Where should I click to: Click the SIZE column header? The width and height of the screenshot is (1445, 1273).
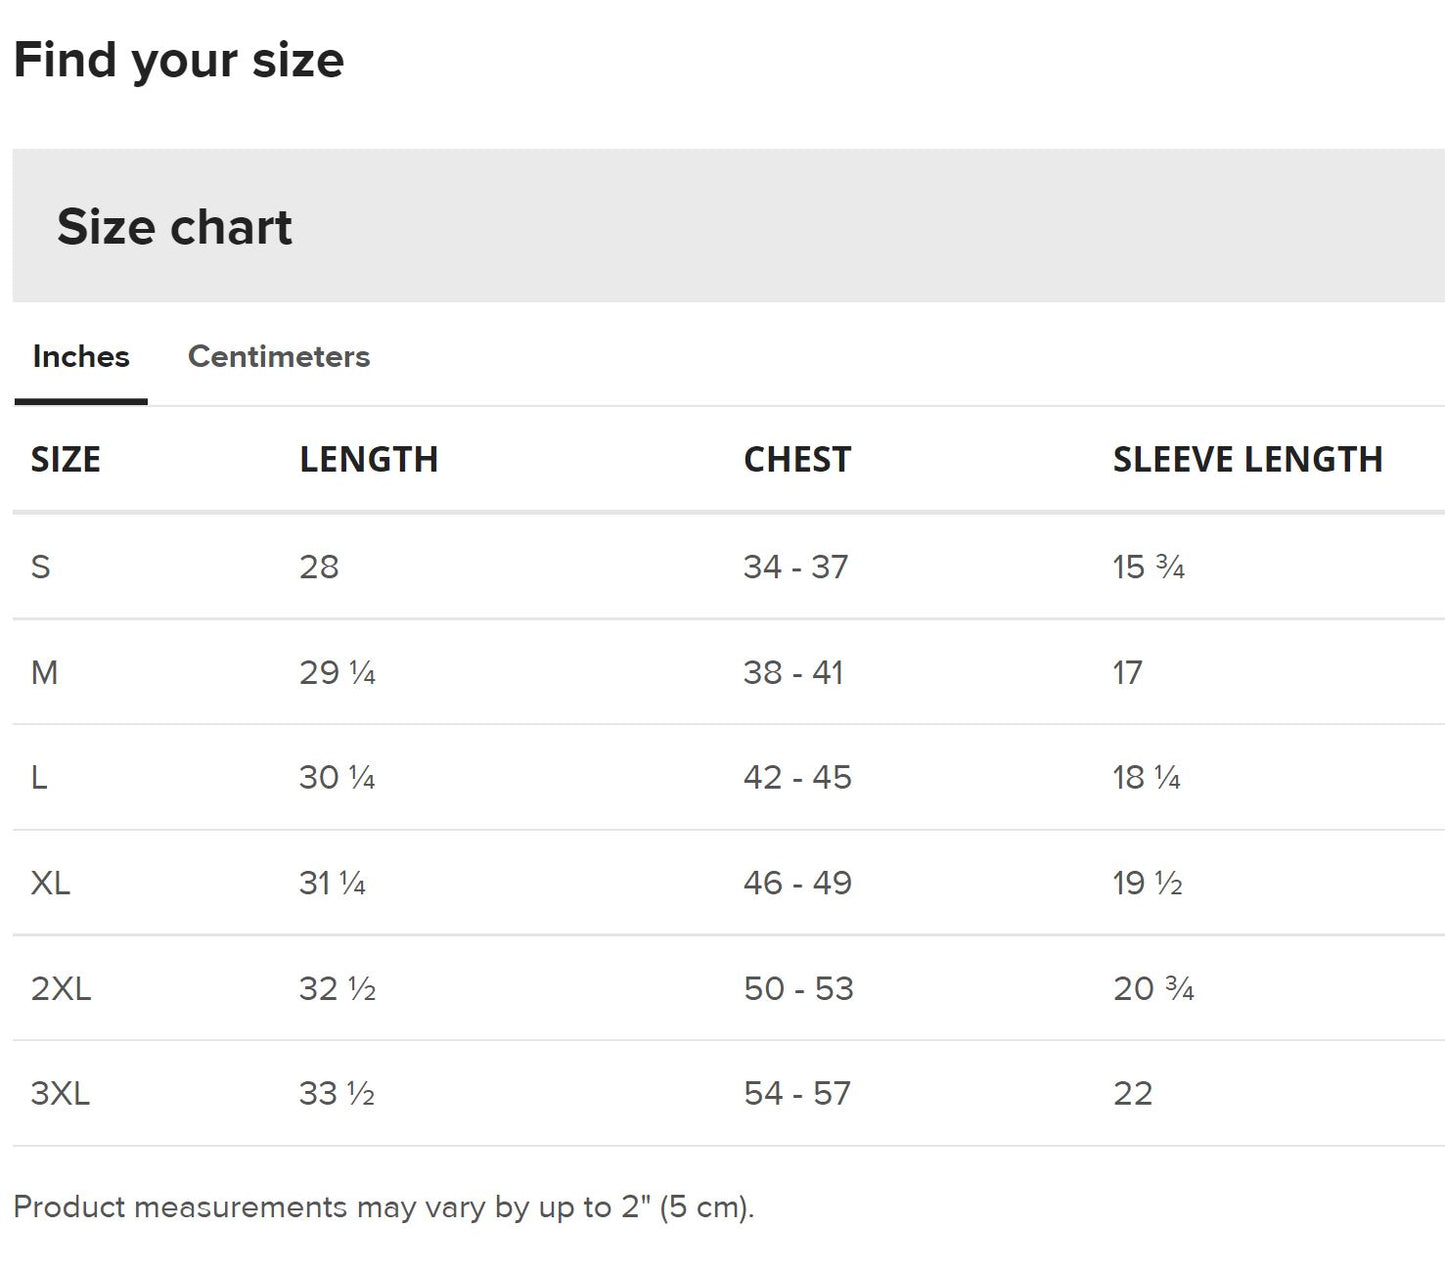(x=66, y=460)
